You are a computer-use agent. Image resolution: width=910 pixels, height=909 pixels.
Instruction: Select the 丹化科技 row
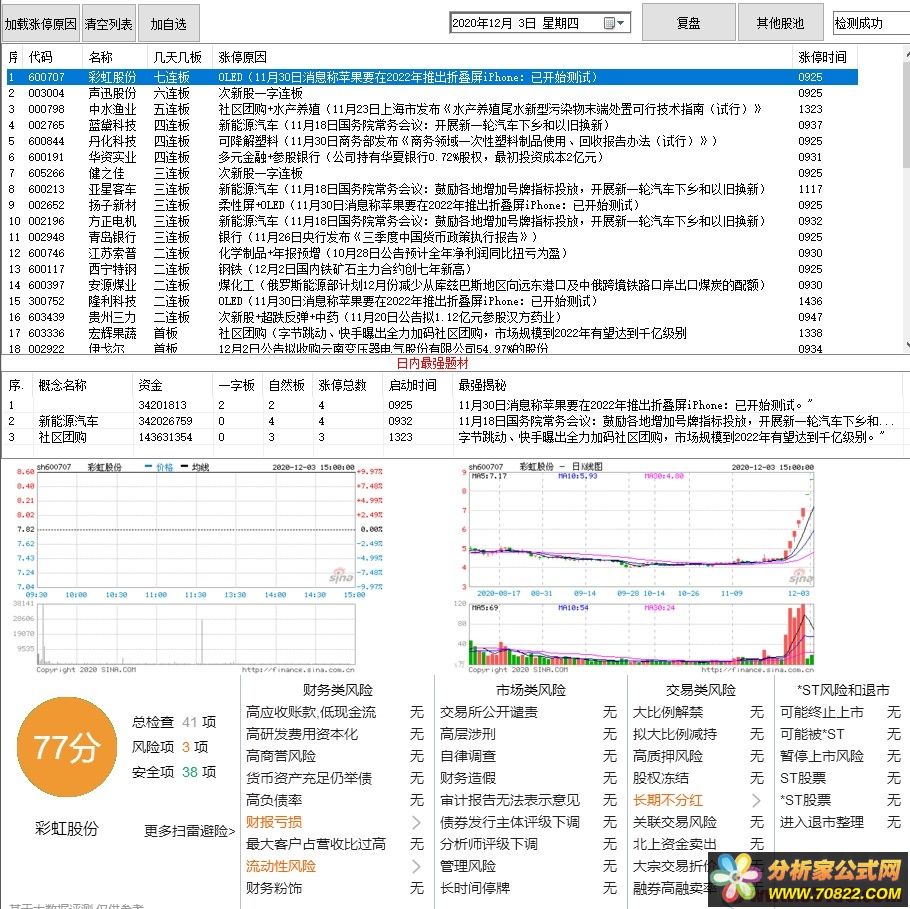(x=432, y=141)
